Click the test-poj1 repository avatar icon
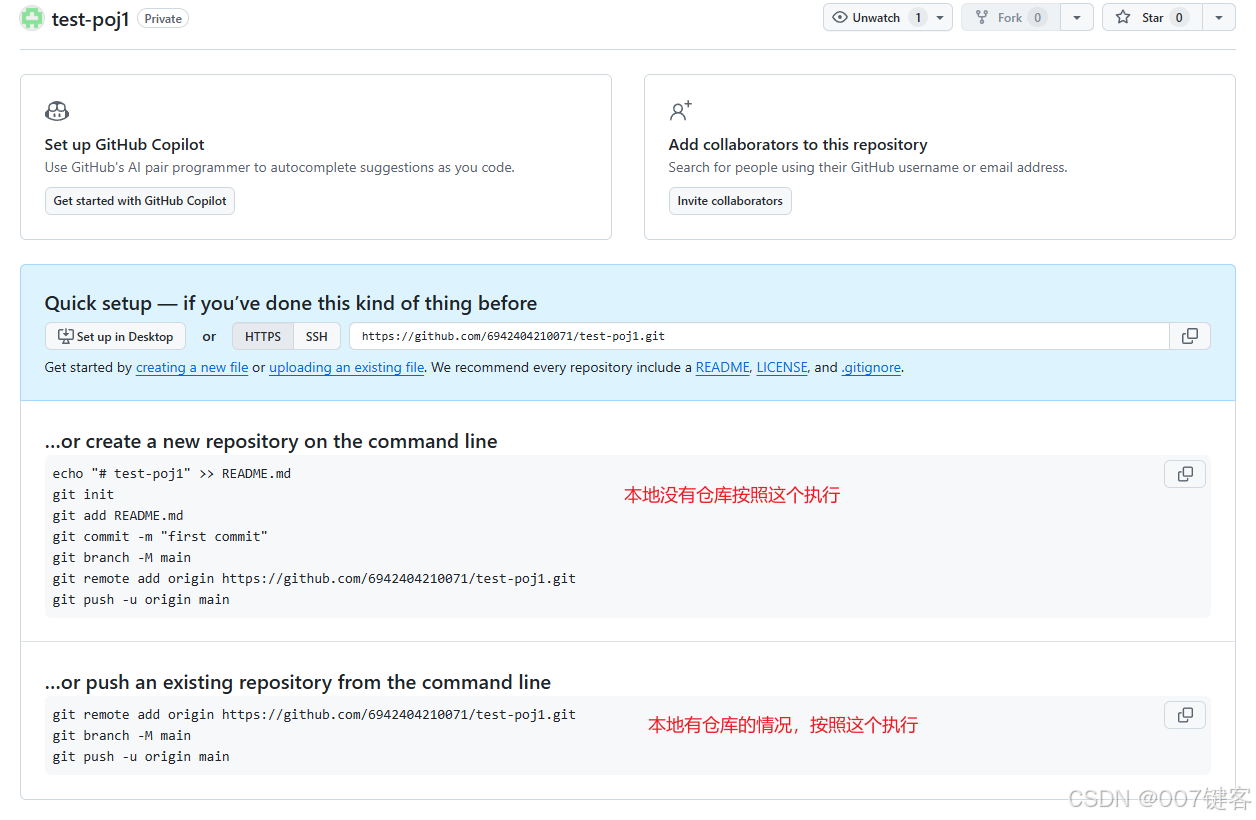This screenshot has height=820, width=1256. pyautogui.click(x=32, y=18)
